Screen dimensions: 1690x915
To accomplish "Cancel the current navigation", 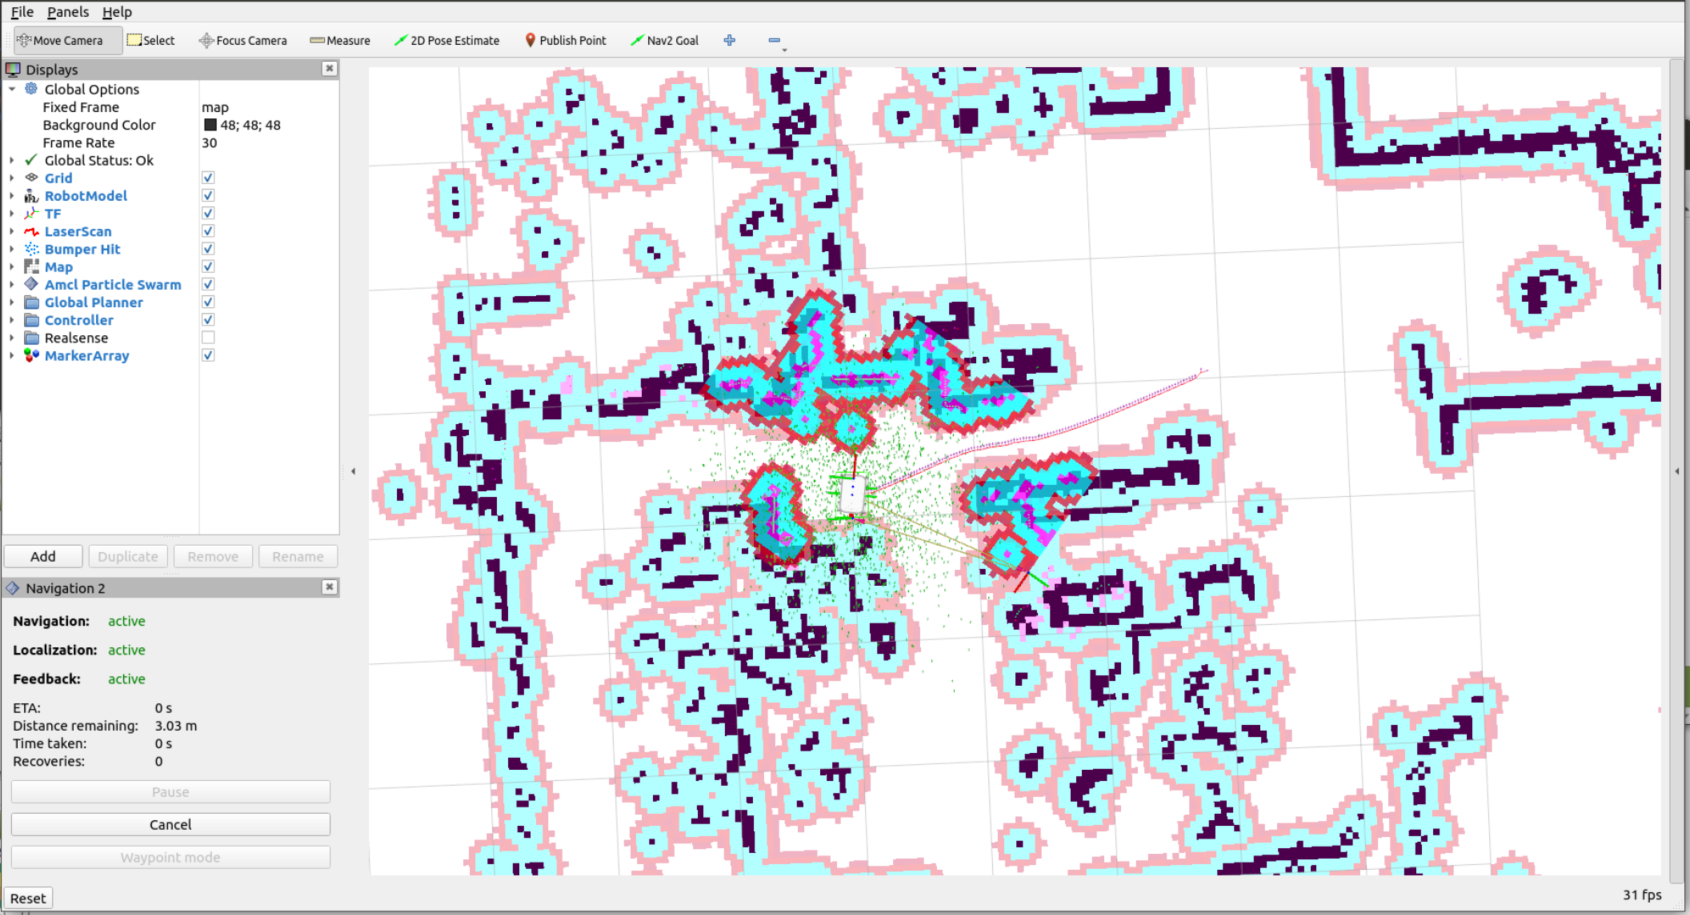I will click(x=170, y=824).
